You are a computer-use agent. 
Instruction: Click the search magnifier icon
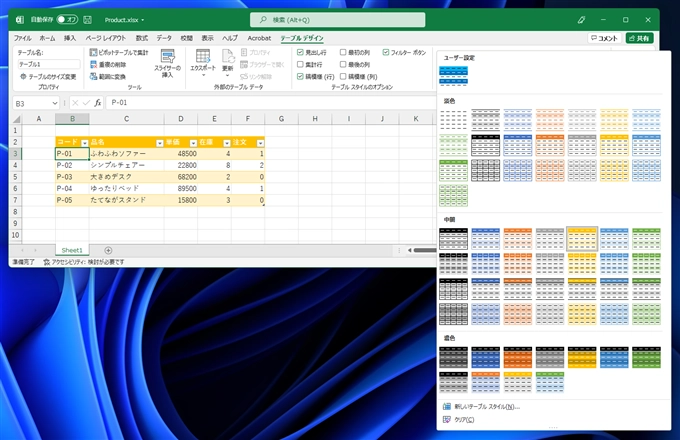click(263, 20)
